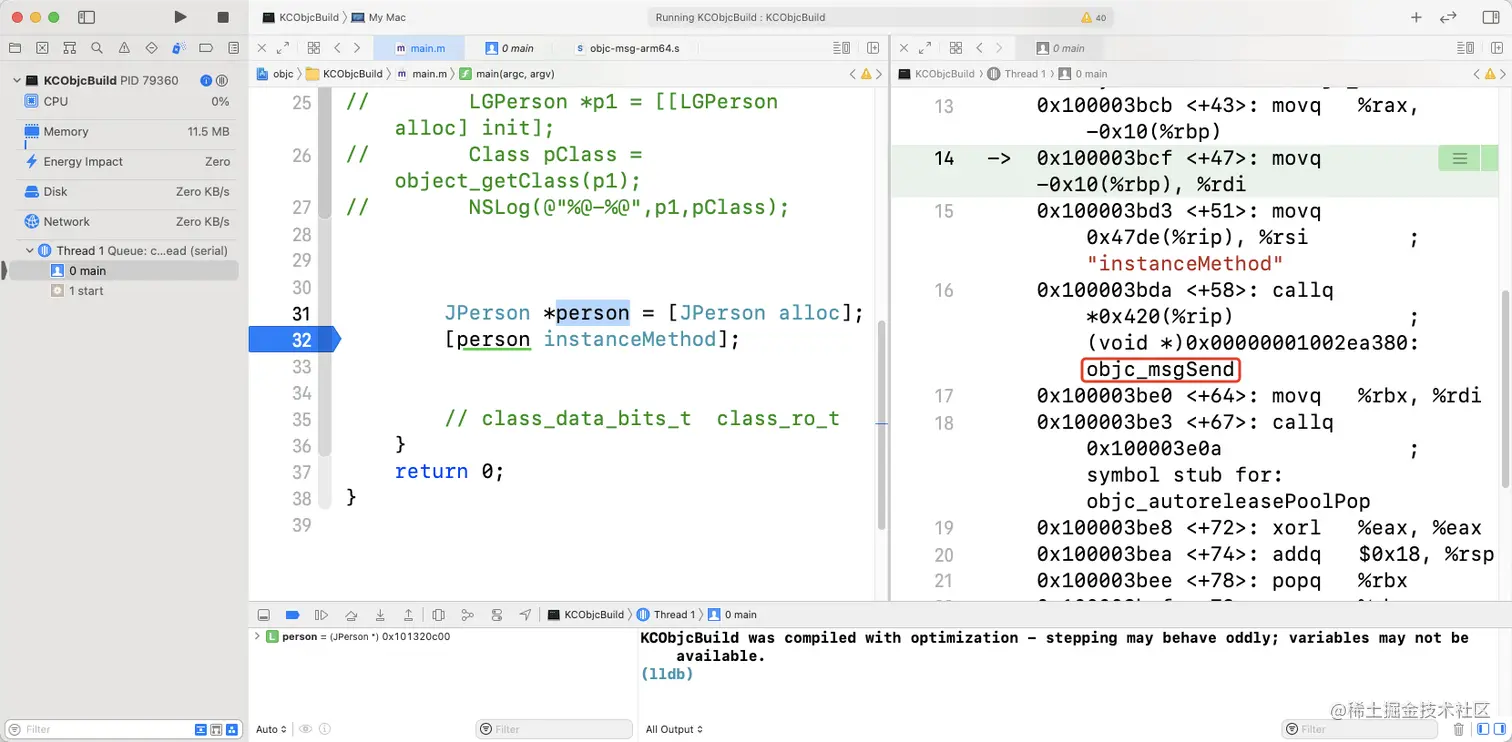
Task: Choose the My Mac run destination
Action: point(379,18)
